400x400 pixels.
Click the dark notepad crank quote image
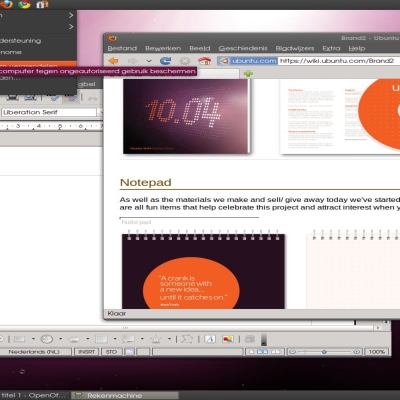(203, 270)
